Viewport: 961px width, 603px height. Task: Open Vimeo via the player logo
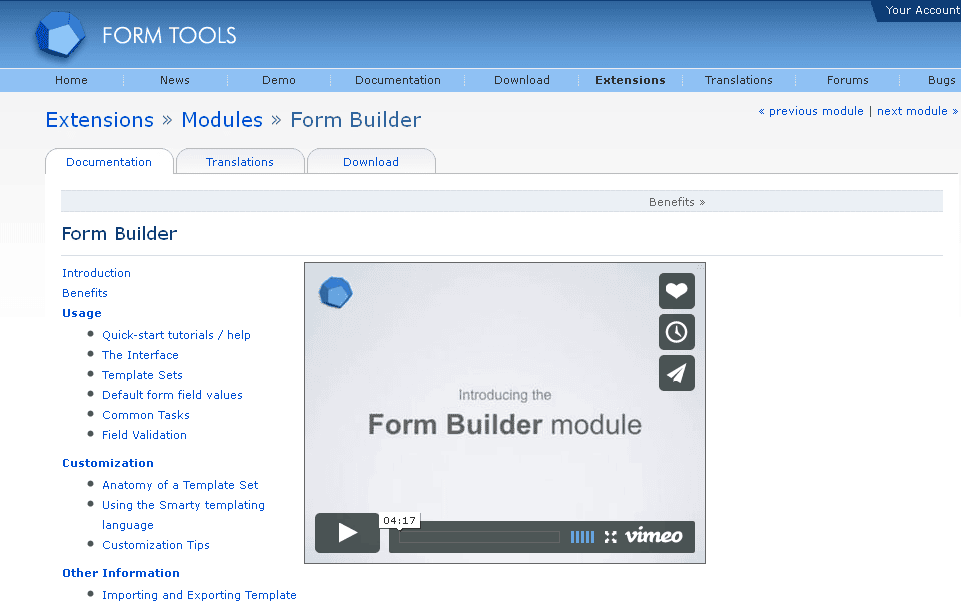pyautogui.click(x=653, y=536)
